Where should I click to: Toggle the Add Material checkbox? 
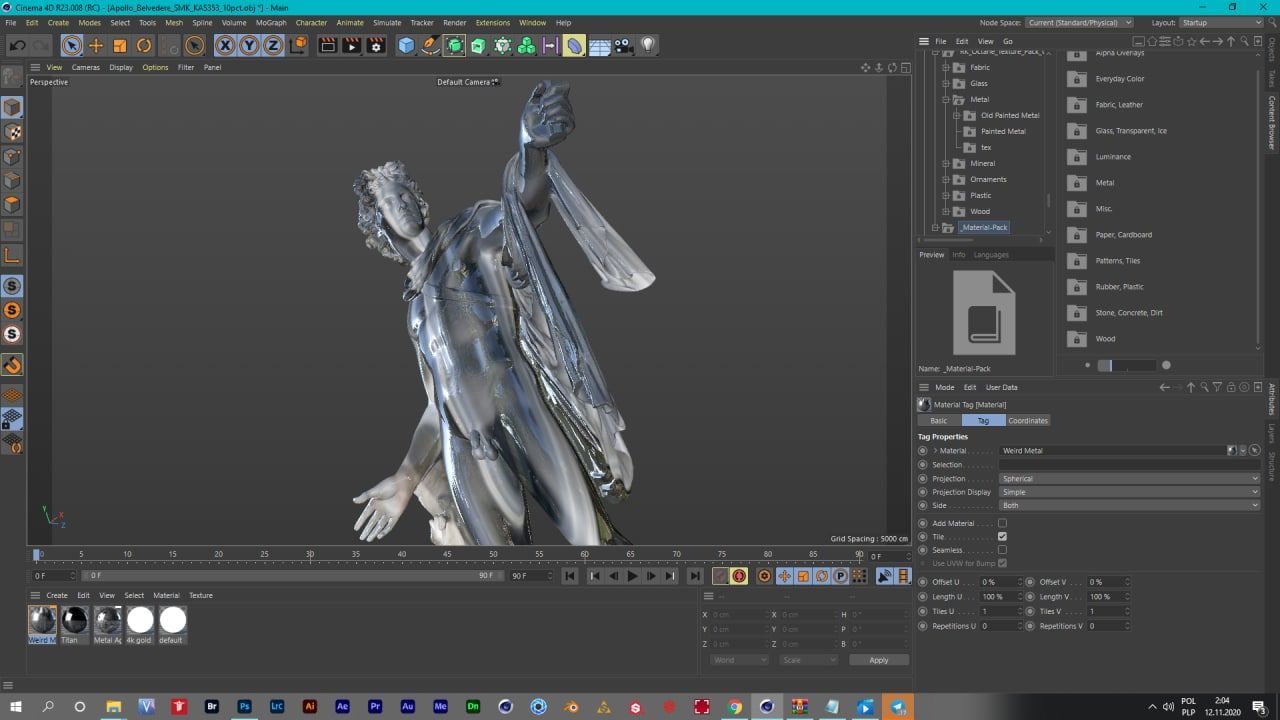coord(1002,523)
